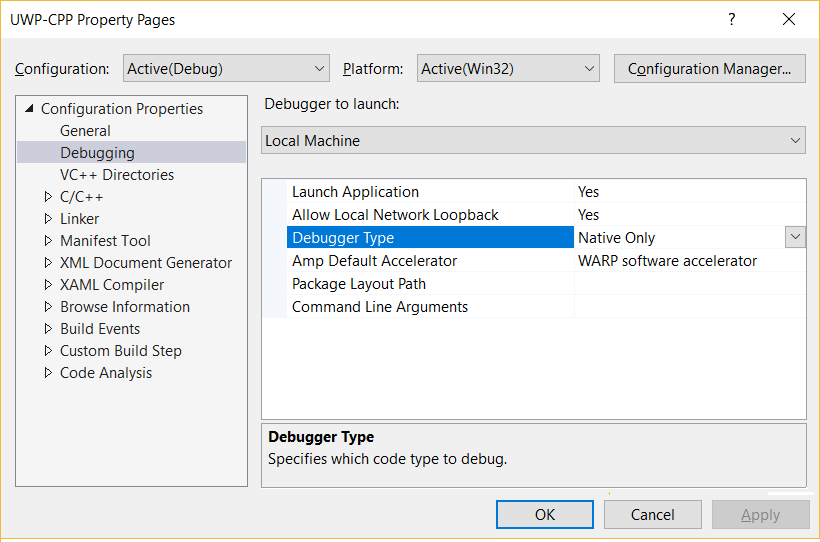Image resolution: width=820 pixels, height=542 pixels.
Task: Select the Linker tree label
Action: pos(79,219)
